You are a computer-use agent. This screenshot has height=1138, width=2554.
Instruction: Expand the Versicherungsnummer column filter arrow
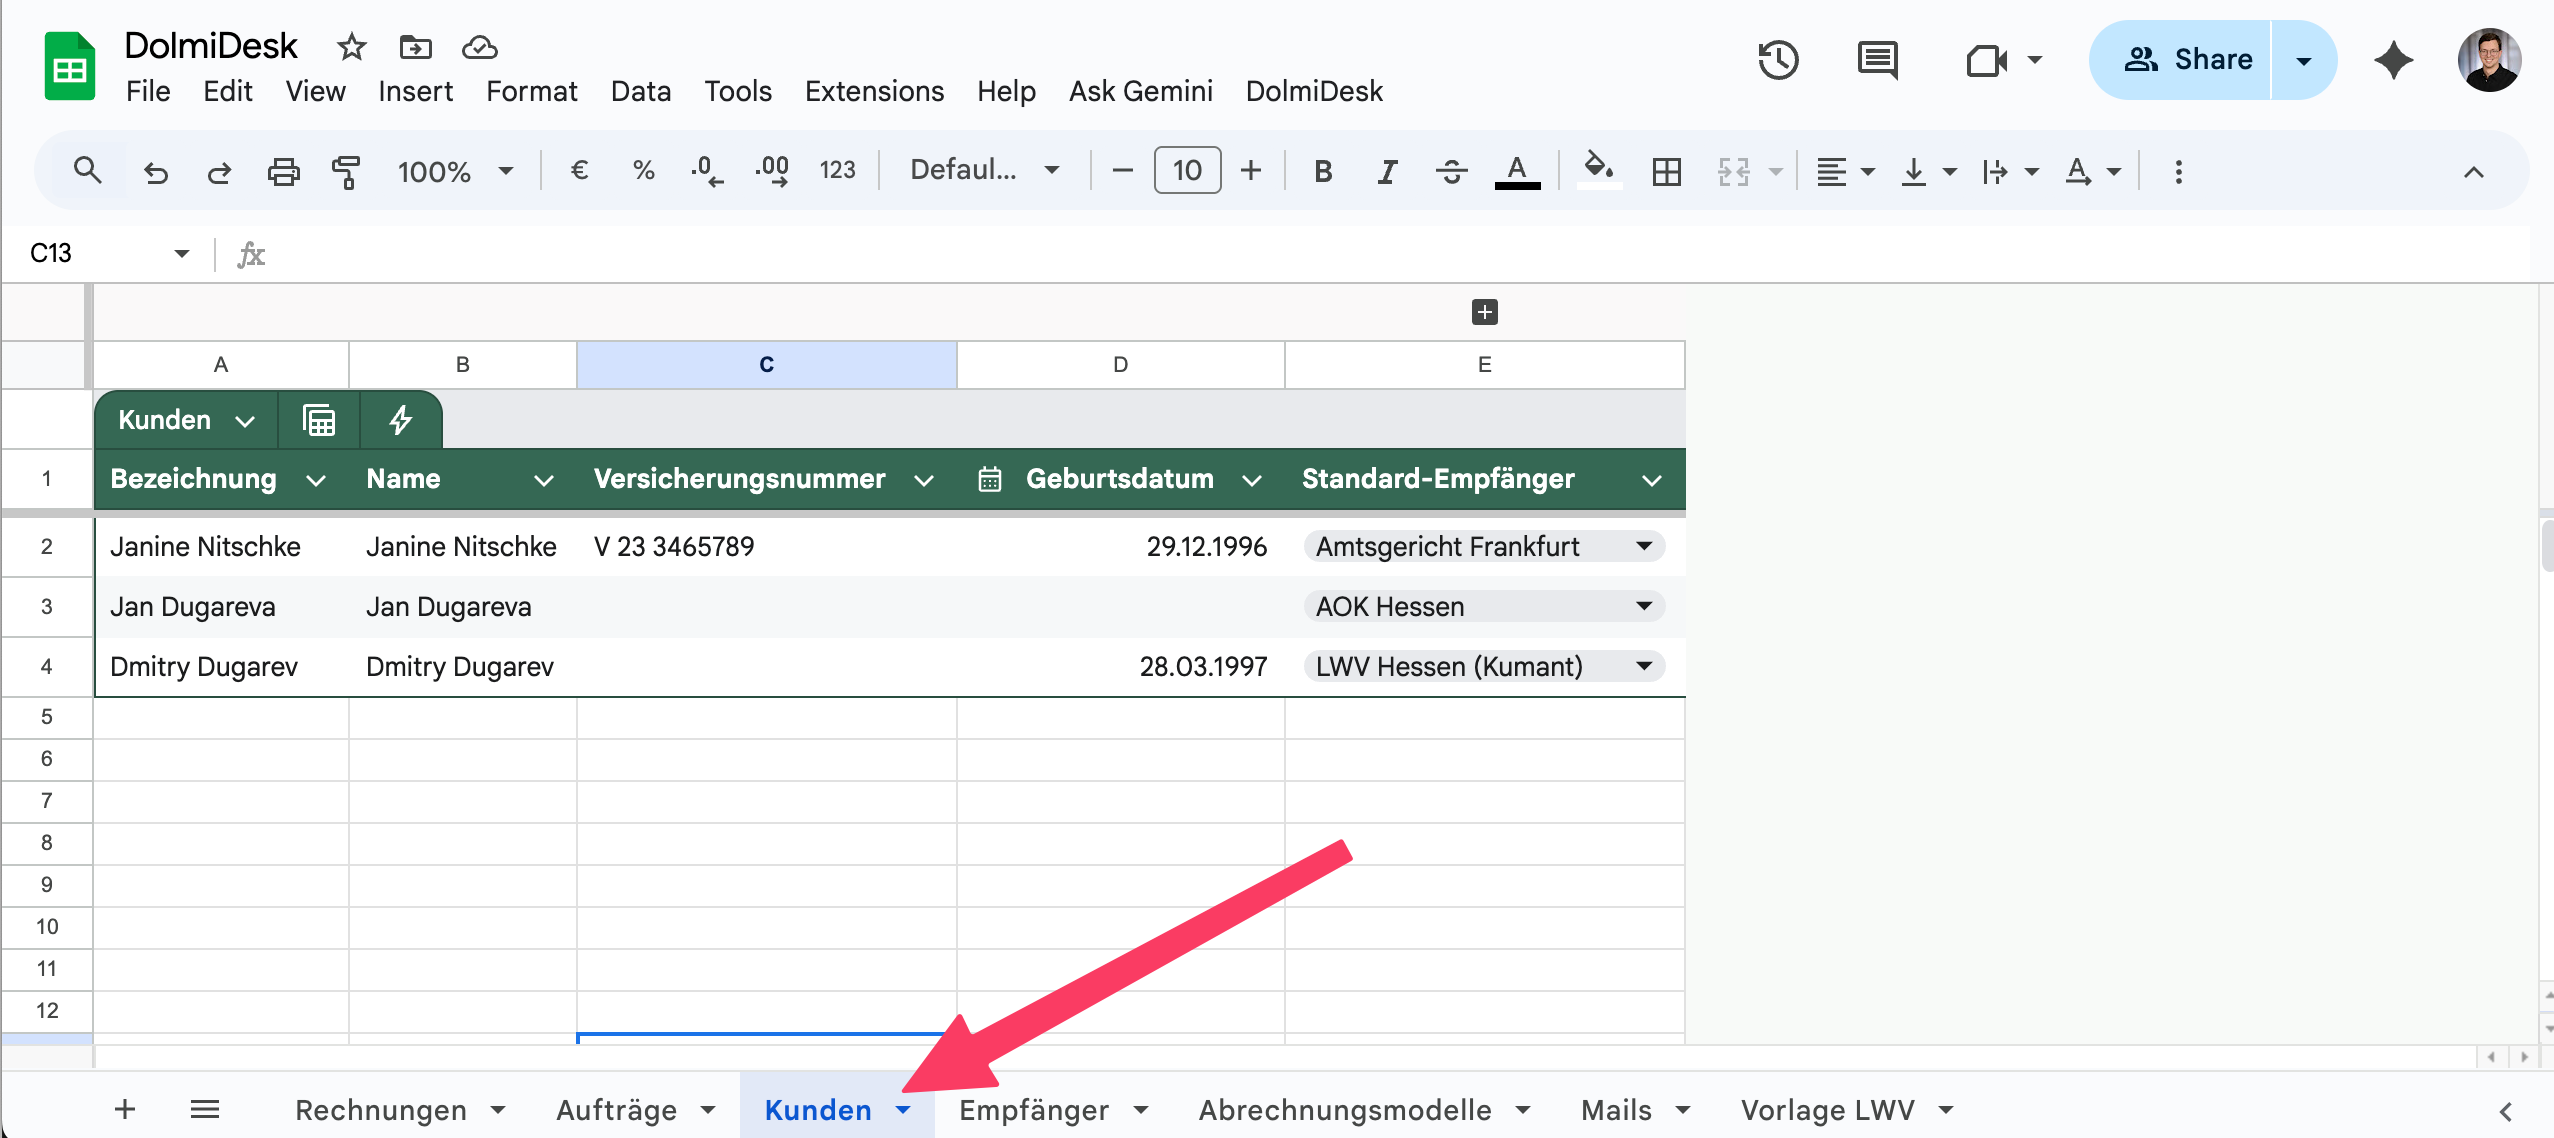pyautogui.click(x=924, y=480)
